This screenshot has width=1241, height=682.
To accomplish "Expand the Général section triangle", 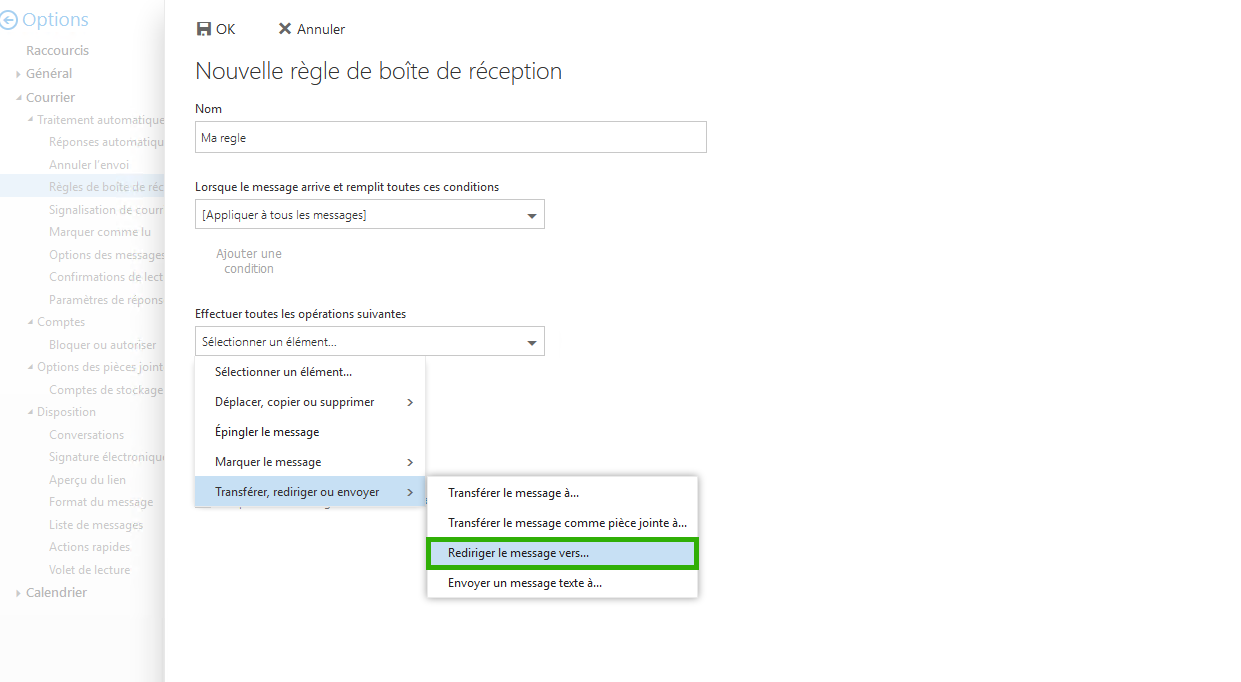I will click(18, 74).
